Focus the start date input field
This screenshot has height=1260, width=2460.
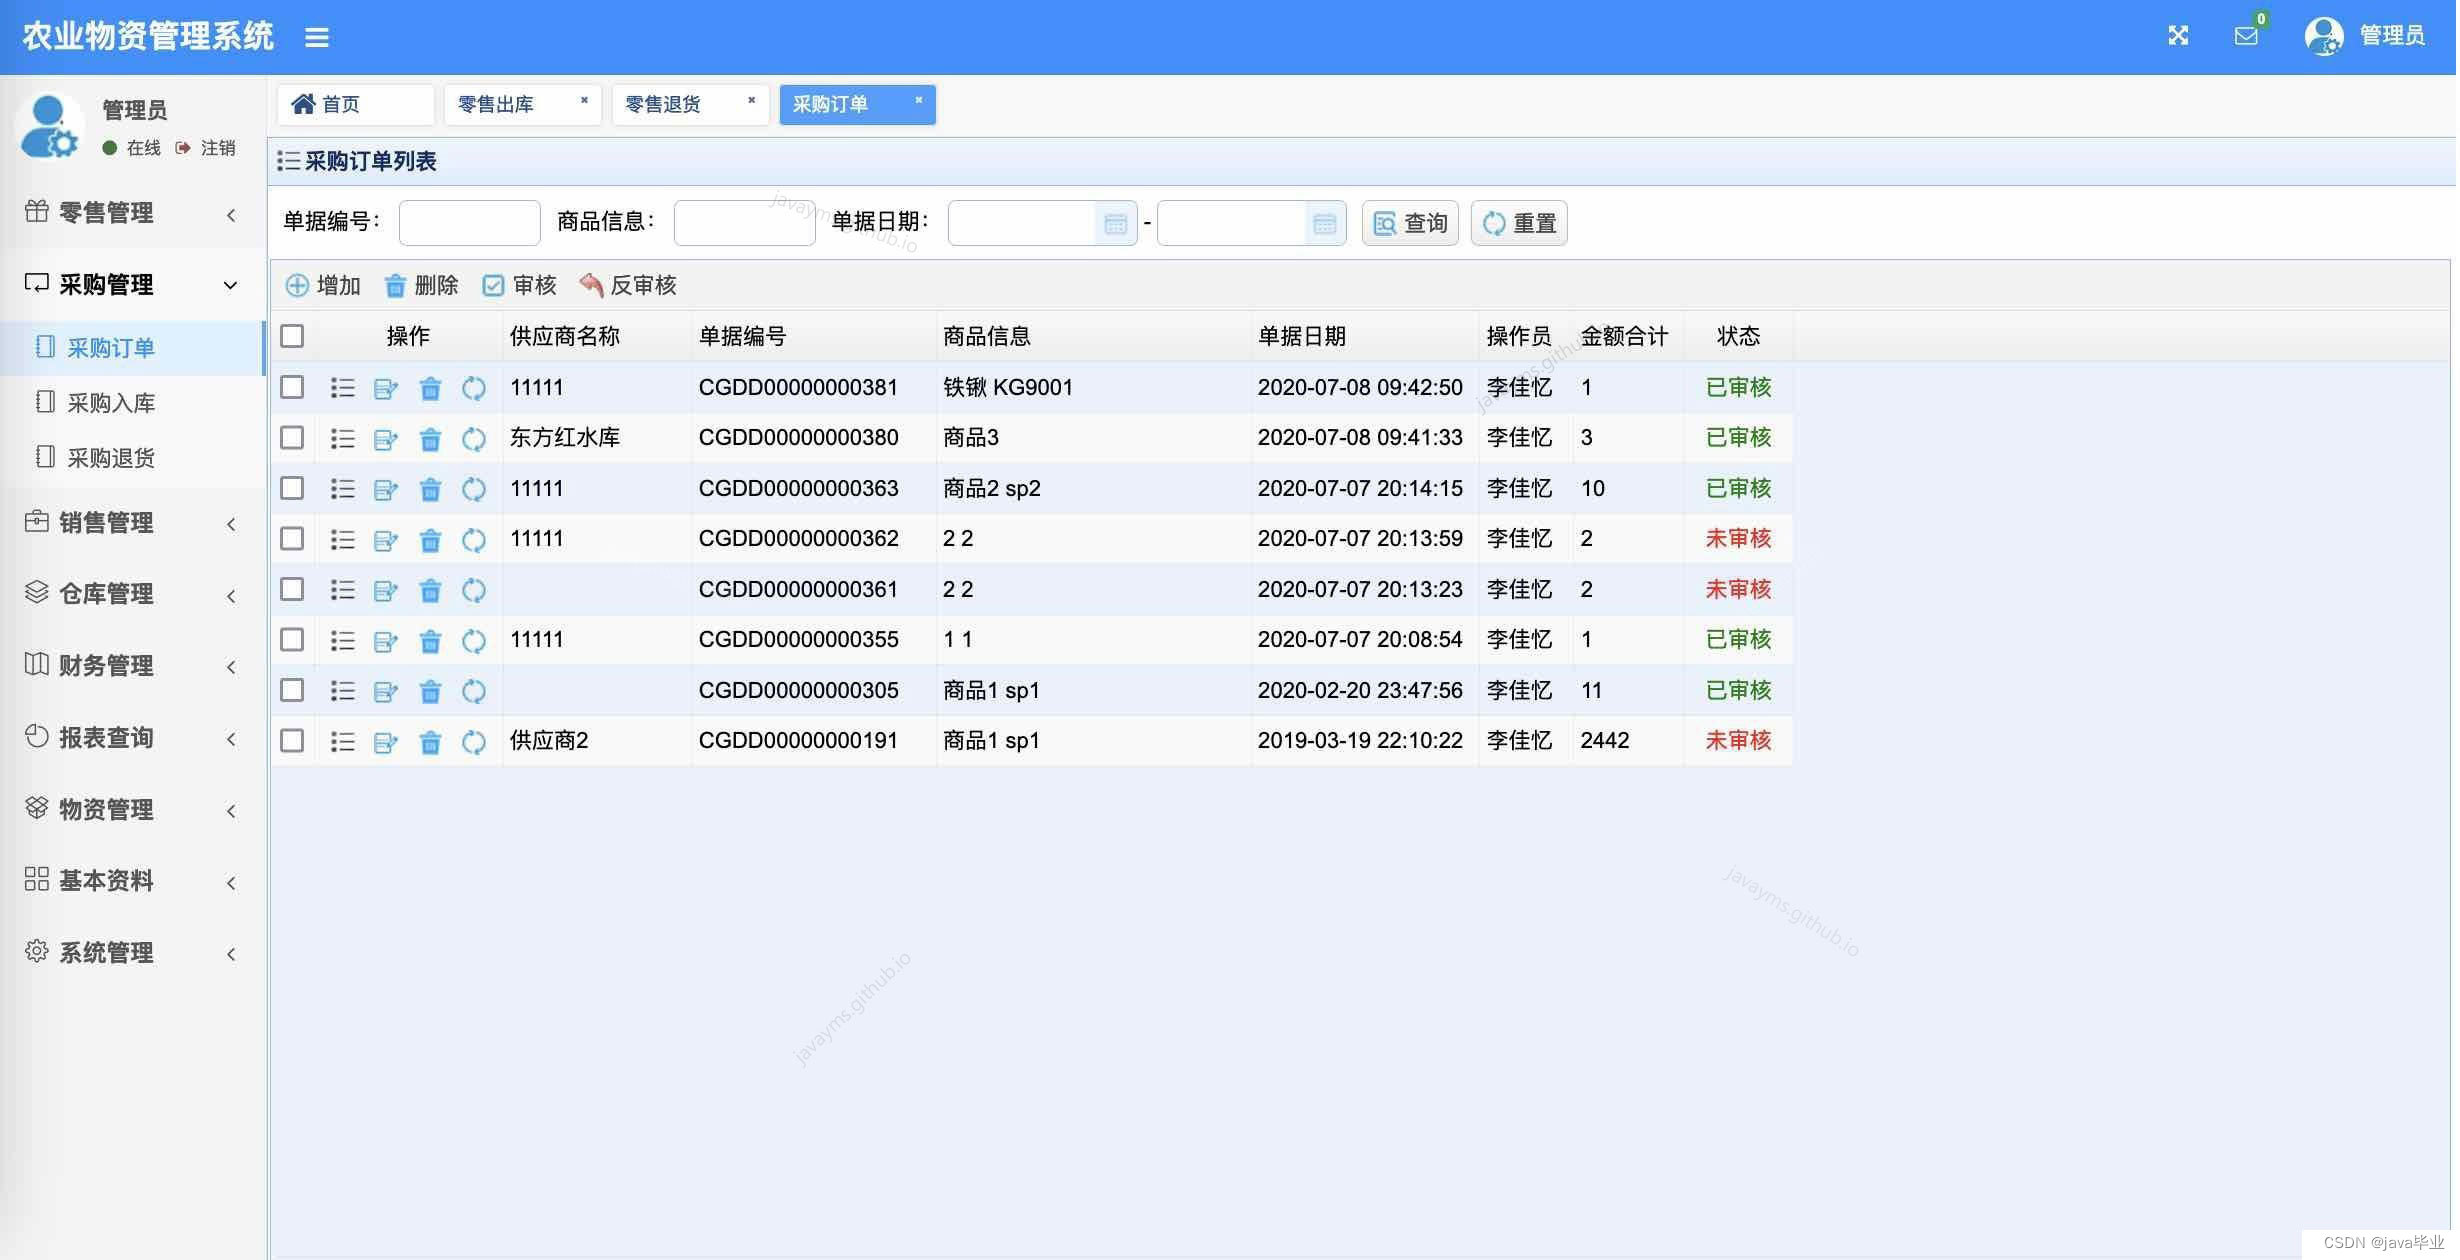pos(1022,223)
